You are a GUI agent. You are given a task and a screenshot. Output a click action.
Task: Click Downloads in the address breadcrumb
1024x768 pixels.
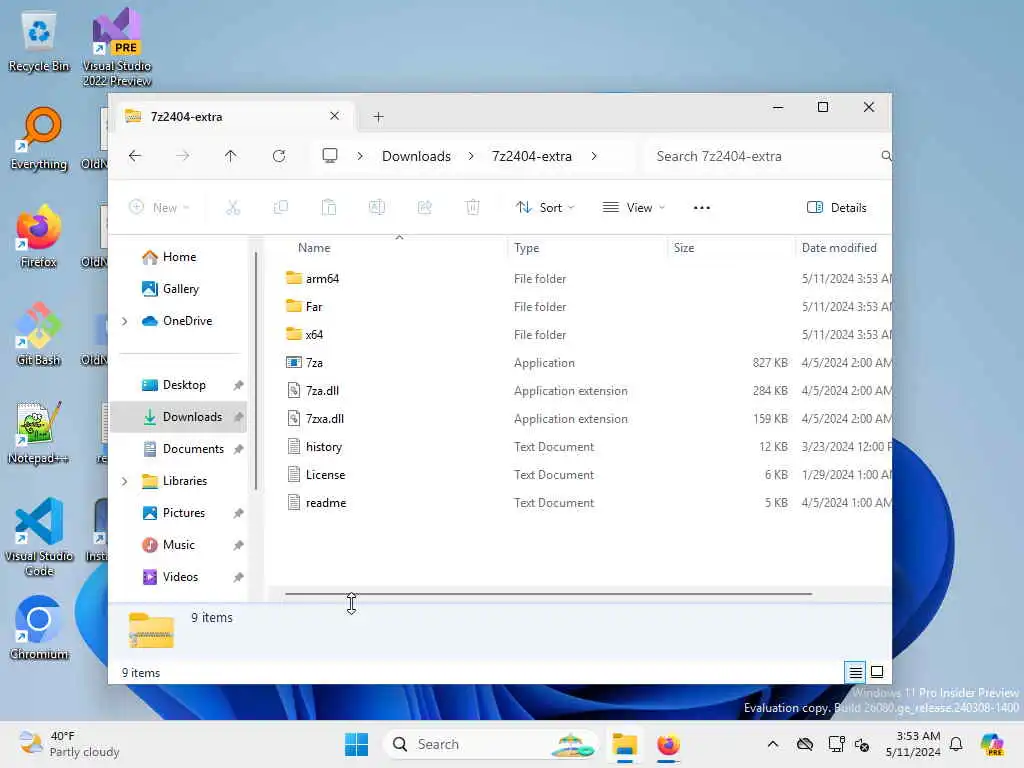[416, 156]
